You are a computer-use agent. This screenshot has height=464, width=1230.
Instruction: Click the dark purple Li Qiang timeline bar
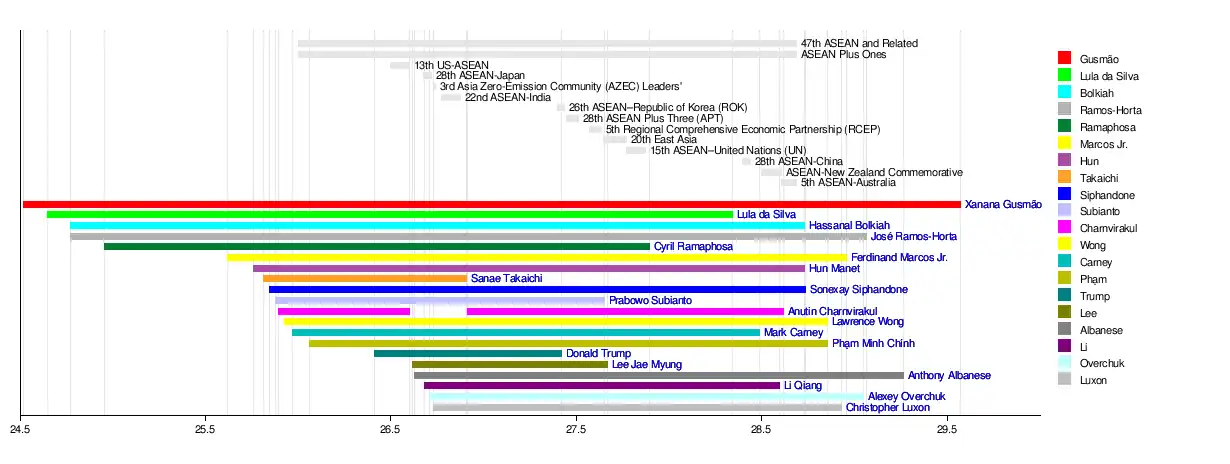(602, 385)
